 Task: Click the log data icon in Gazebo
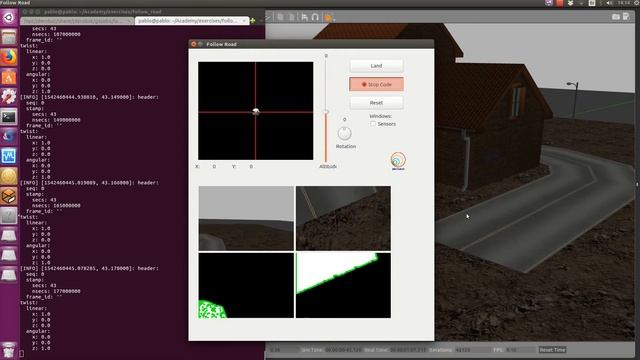pyautogui.click(x=626, y=17)
